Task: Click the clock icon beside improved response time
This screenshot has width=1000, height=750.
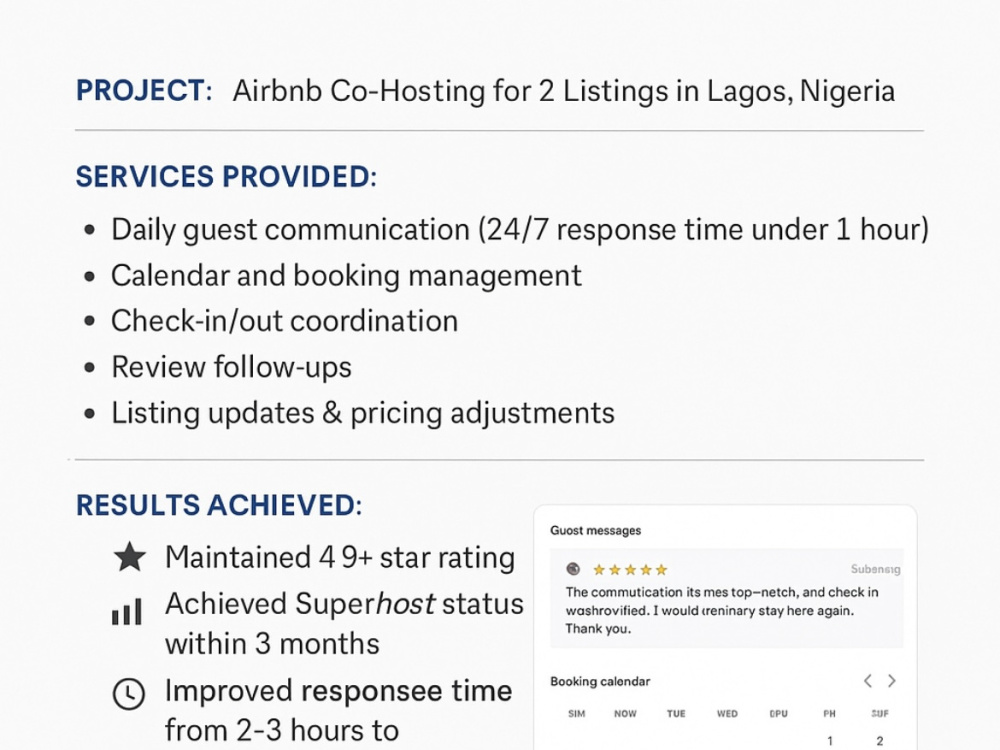Action: coord(129,693)
